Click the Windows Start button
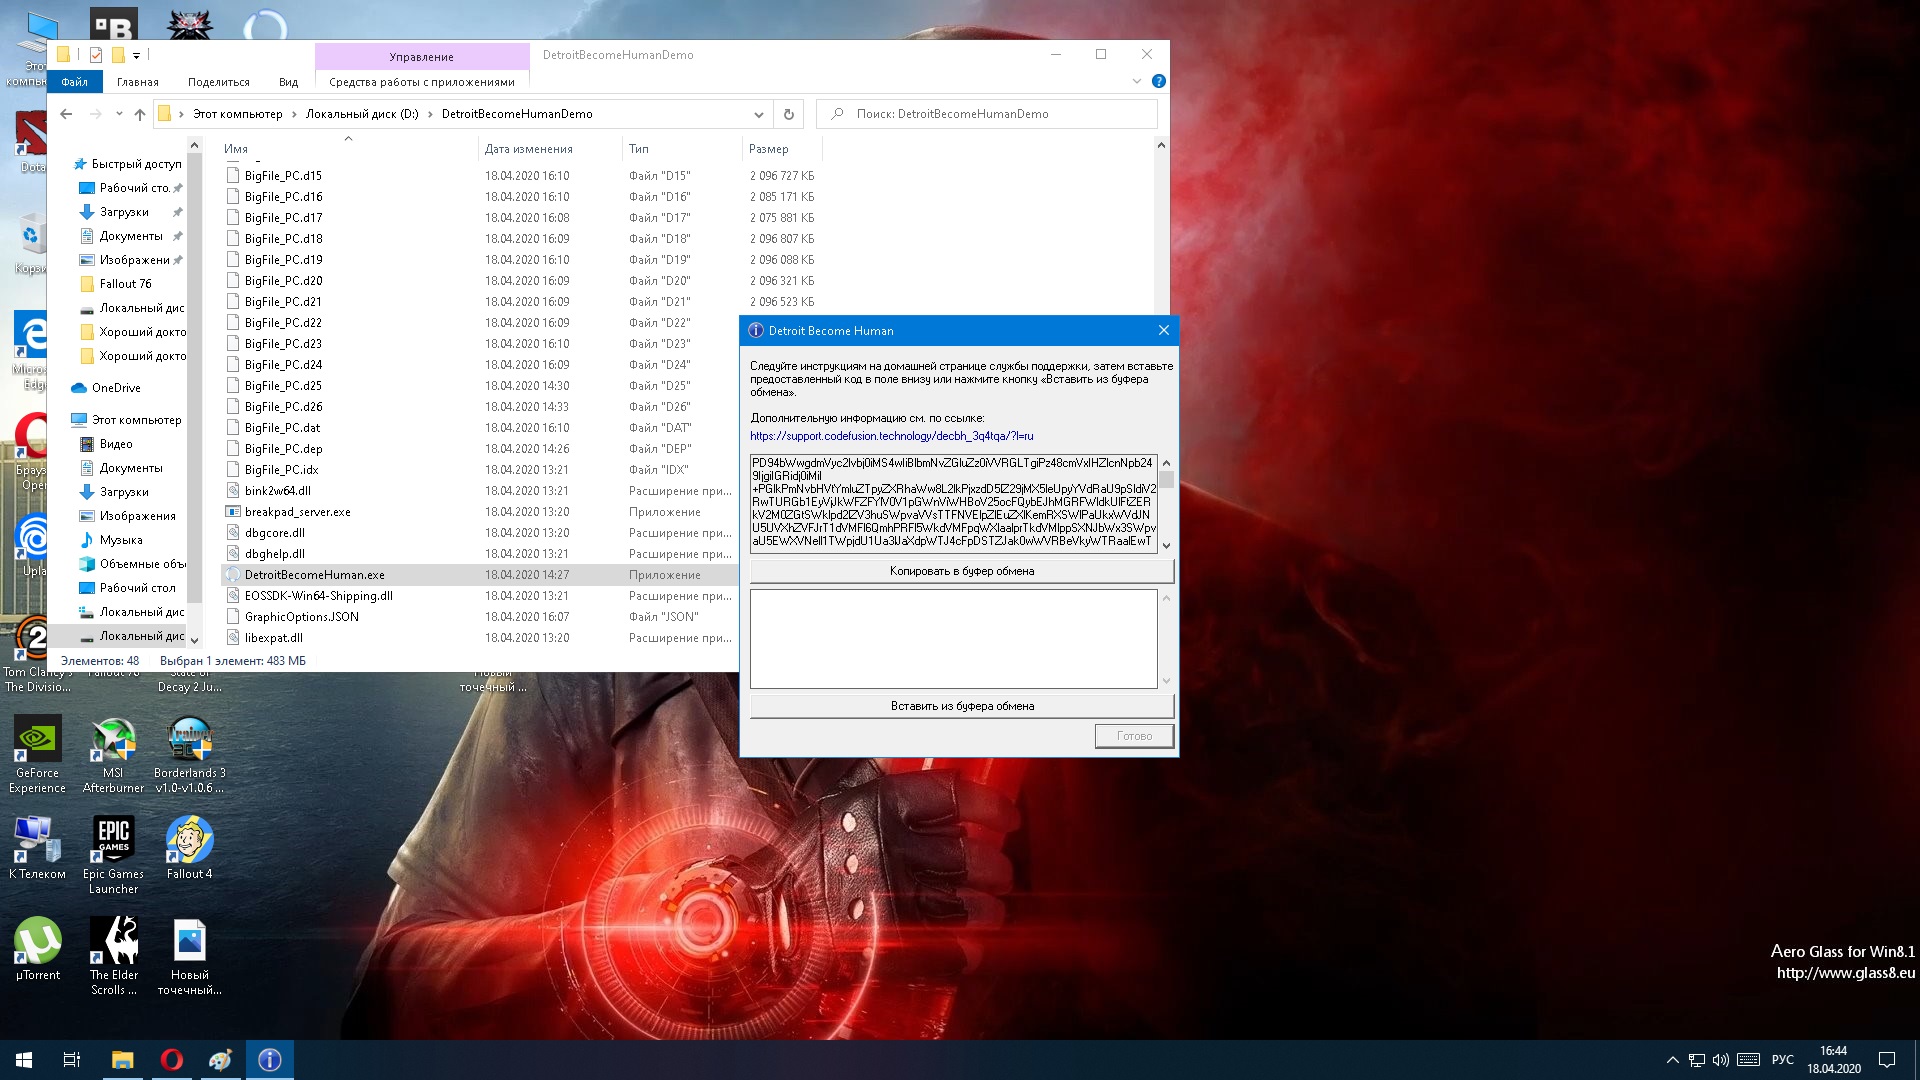This screenshot has height=1080, width=1920. (24, 1060)
